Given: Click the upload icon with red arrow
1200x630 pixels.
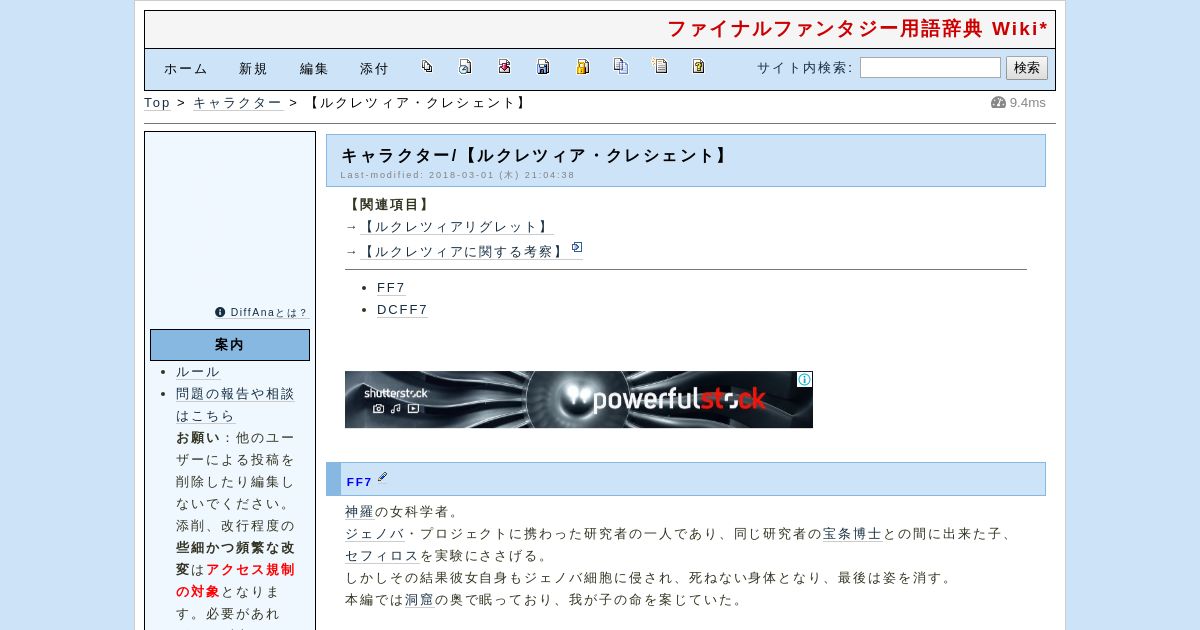Looking at the screenshot, I should click(x=504, y=67).
